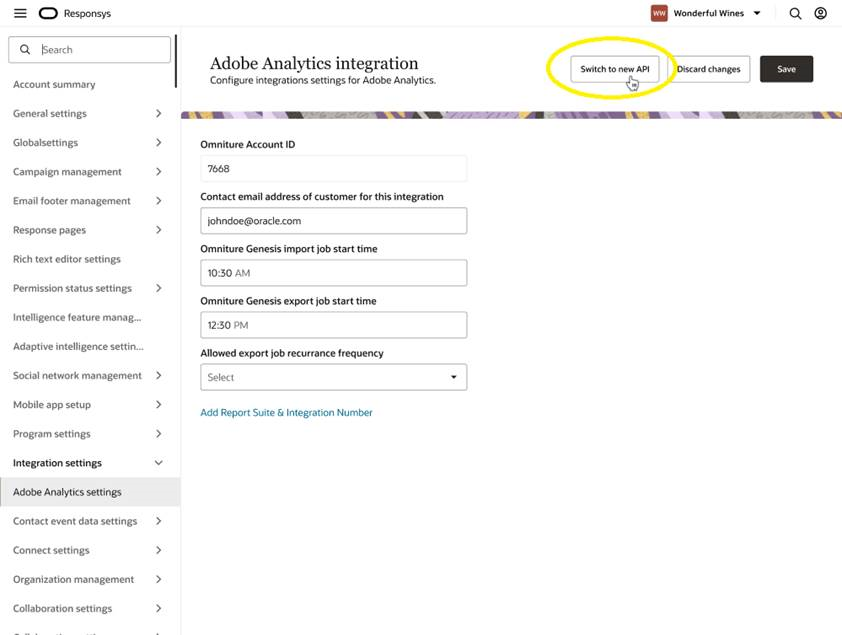The width and height of the screenshot is (842, 635).
Task: Click the export job start time field
Action: [x=333, y=325]
